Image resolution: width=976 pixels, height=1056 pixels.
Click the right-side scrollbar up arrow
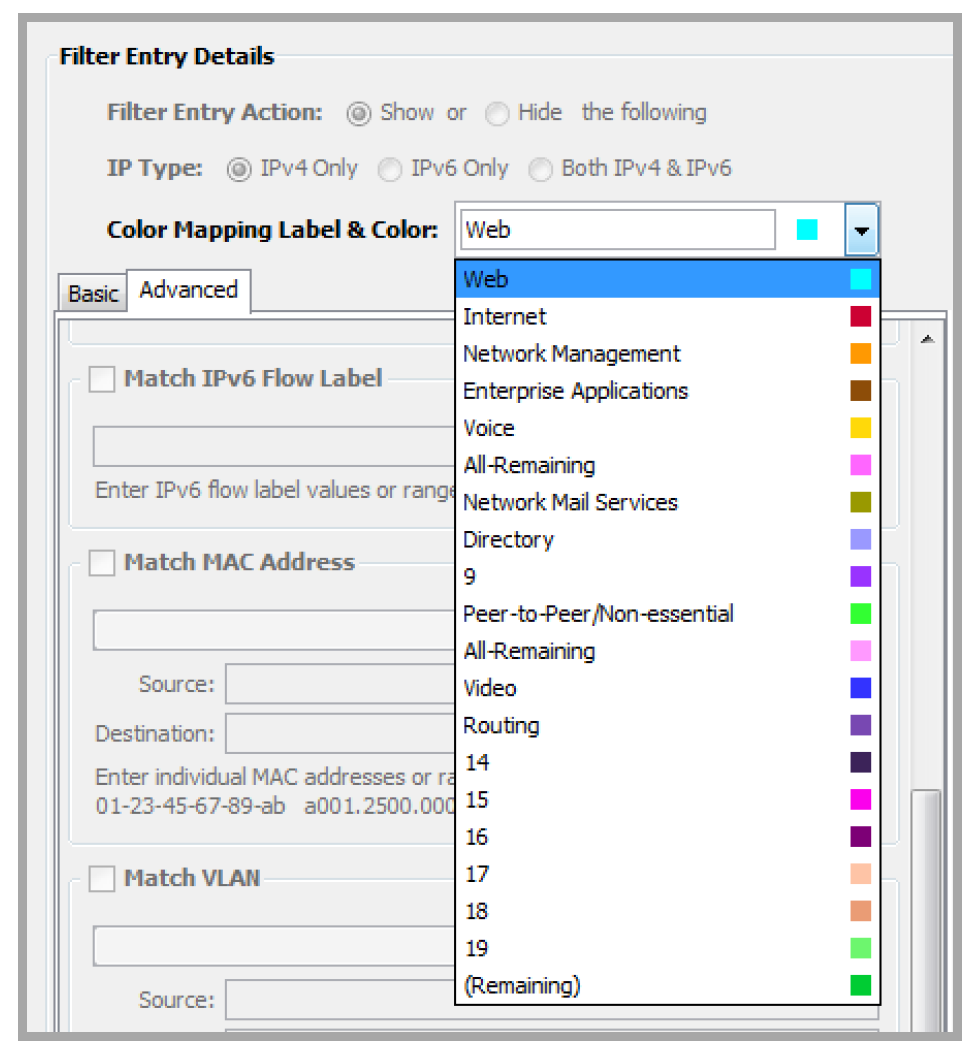[927, 339]
